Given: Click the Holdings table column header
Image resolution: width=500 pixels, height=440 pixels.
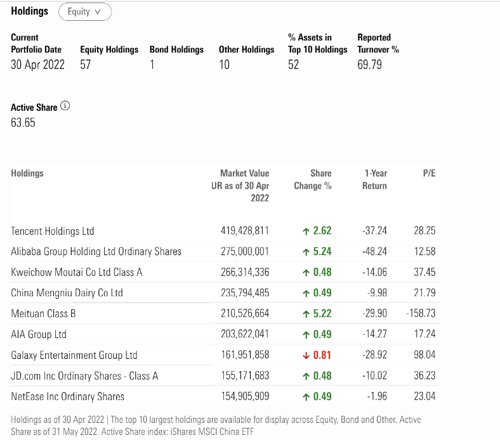Looking at the screenshot, I should pos(27,173).
